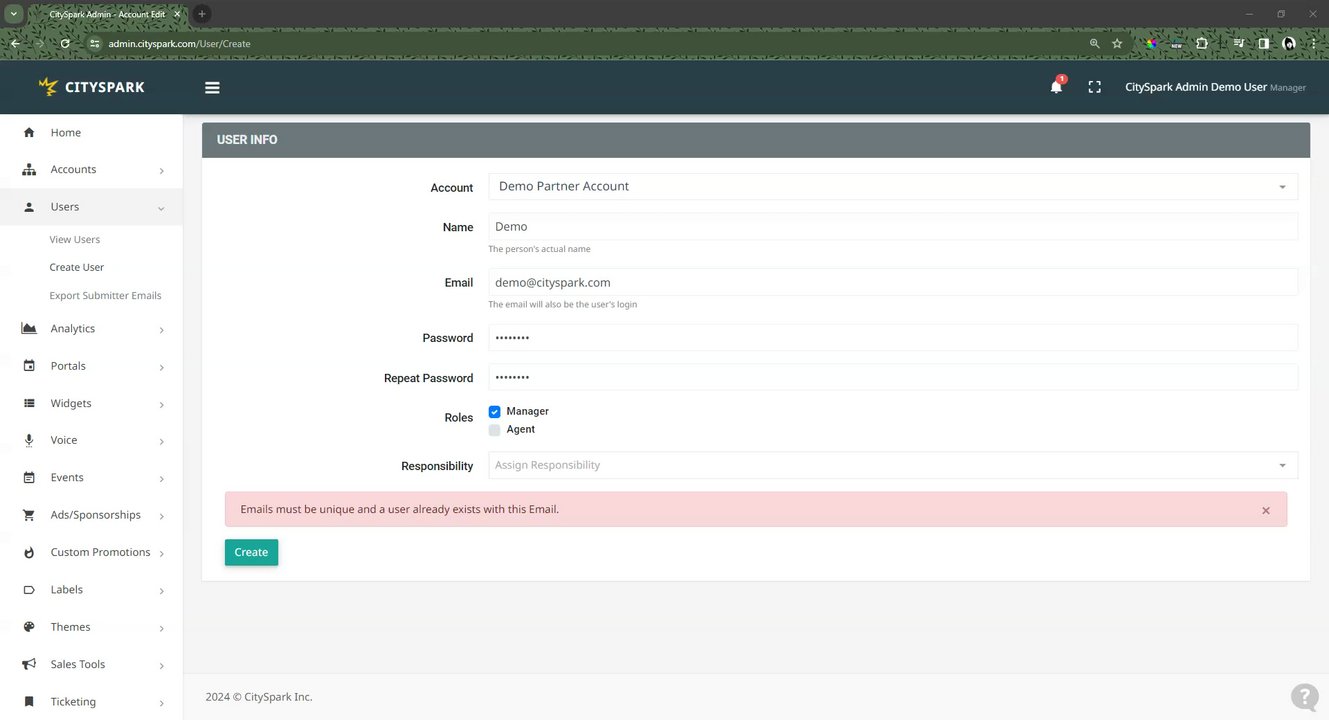Check the Agent role checkbox
Image resolution: width=1329 pixels, height=720 pixels.
point(494,430)
